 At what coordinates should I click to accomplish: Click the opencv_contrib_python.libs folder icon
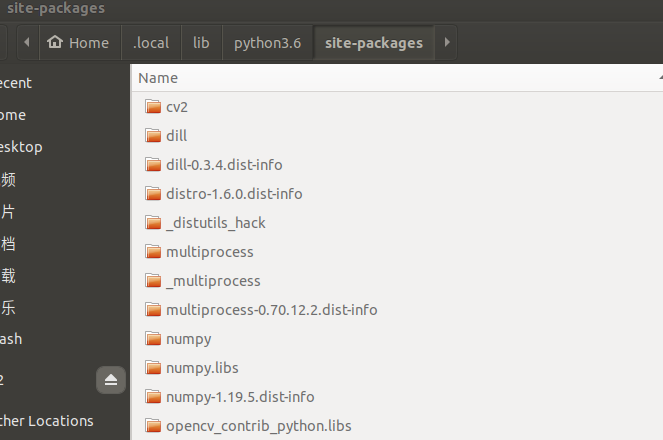pos(153,426)
